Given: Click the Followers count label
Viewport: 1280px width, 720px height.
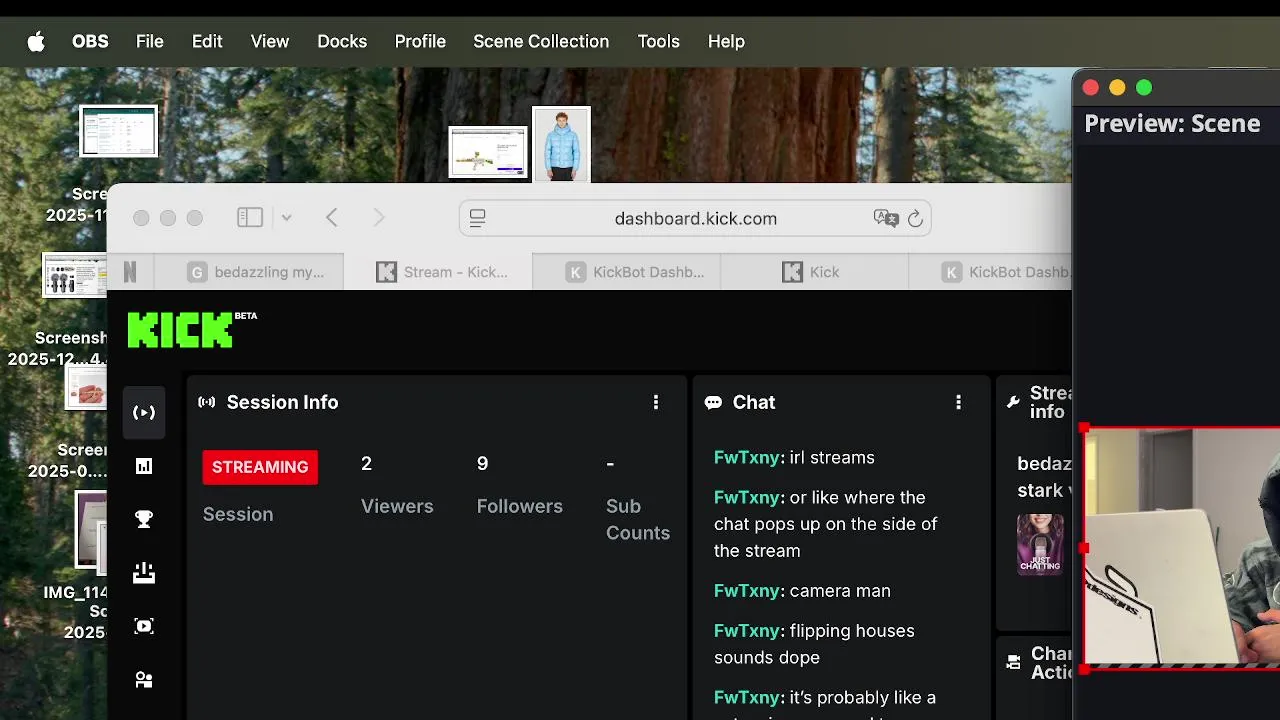Looking at the screenshot, I should coord(520,506).
